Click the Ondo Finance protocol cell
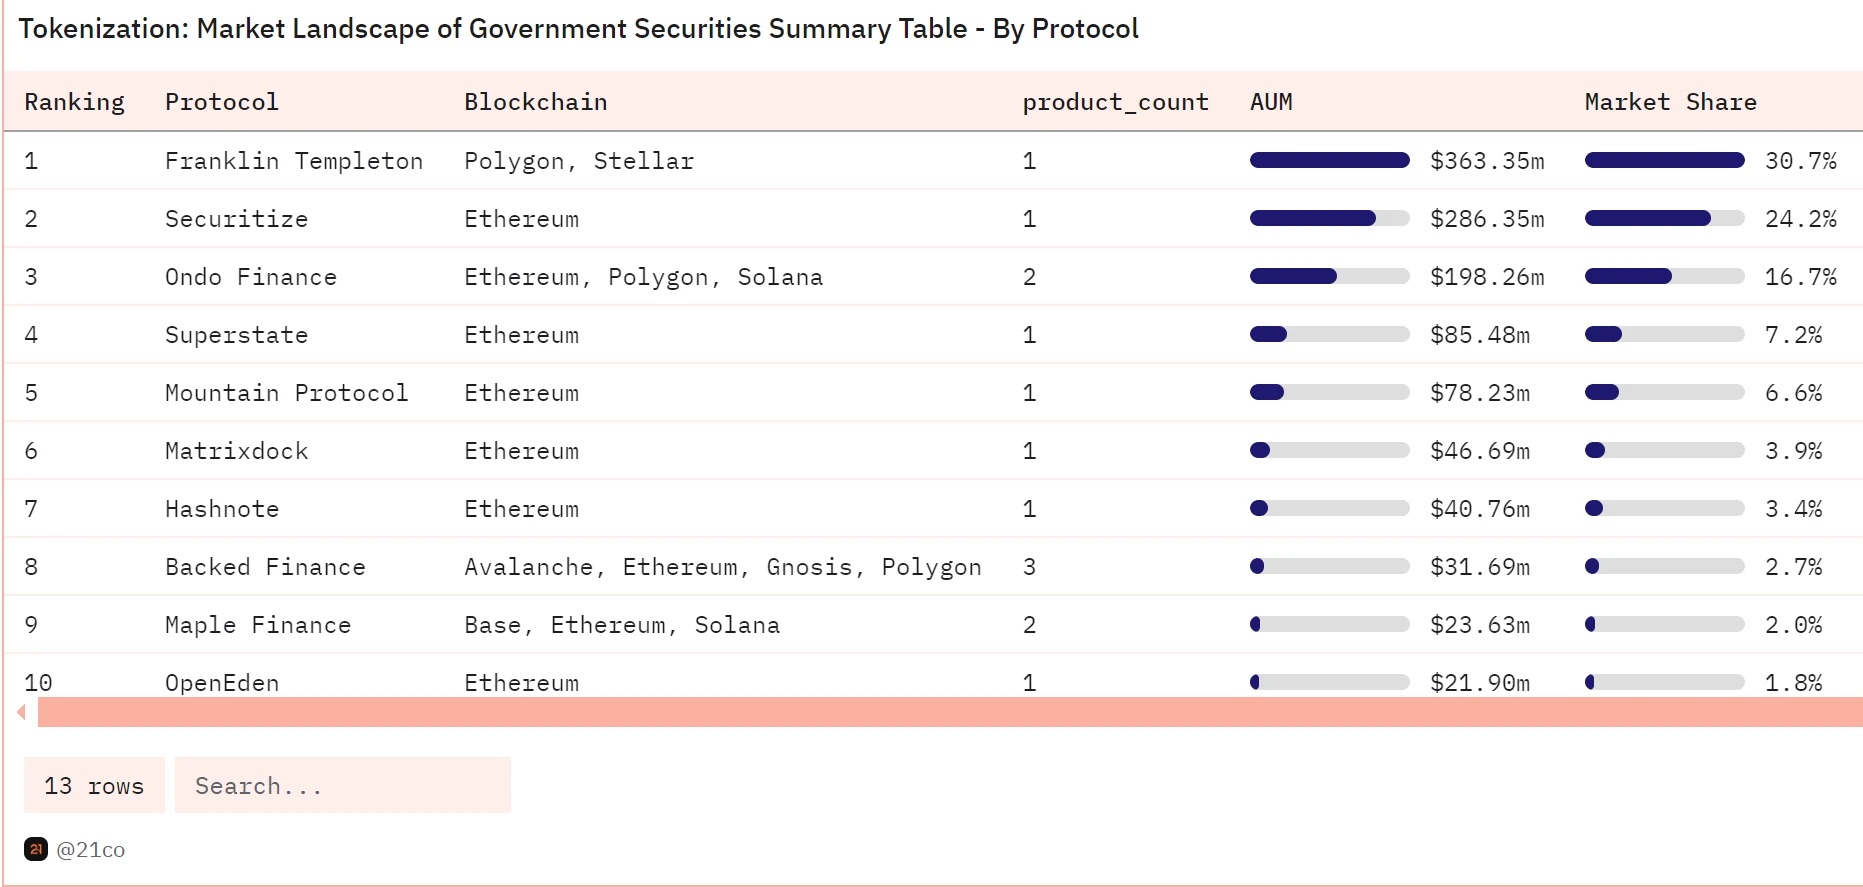Image resolution: width=1863 pixels, height=887 pixels. (x=251, y=277)
